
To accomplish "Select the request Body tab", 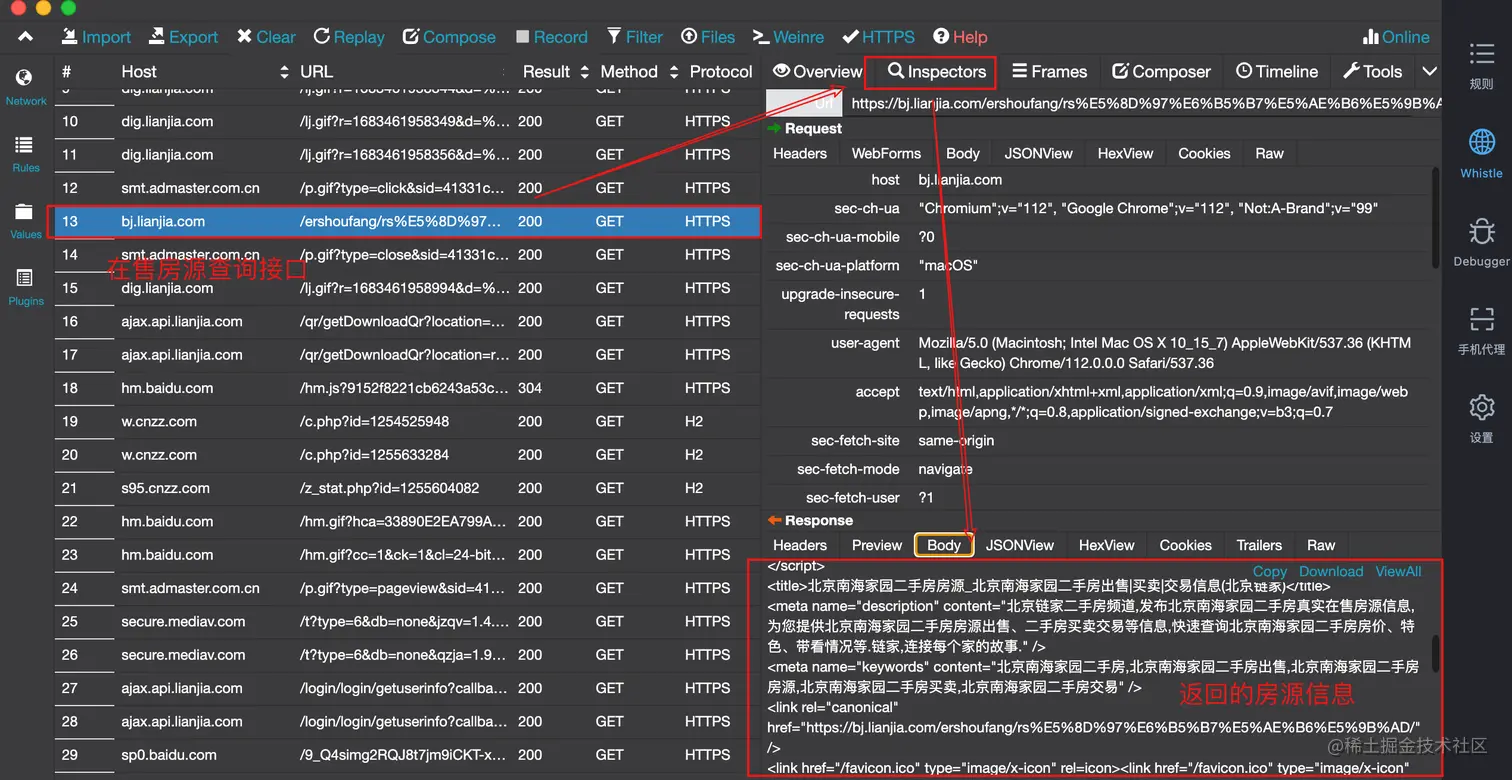I will pos(963,153).
